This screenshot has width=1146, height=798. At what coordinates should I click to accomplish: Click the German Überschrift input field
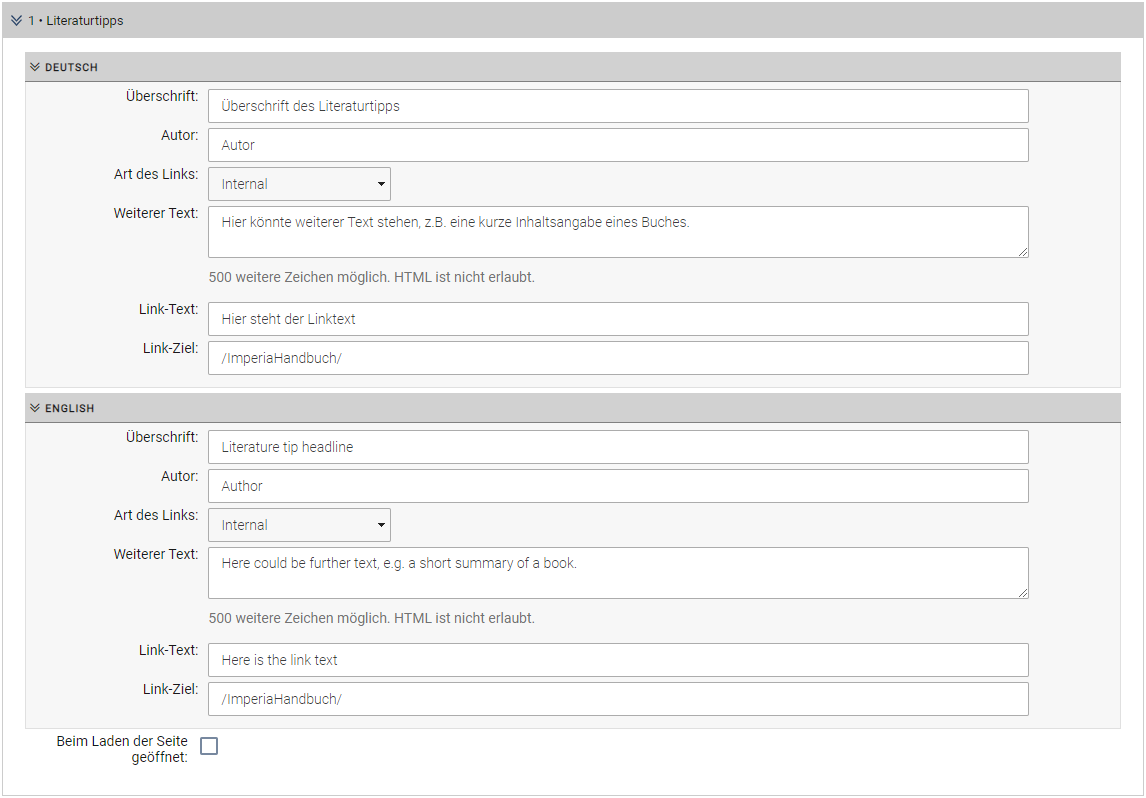[x=618, y=106]
